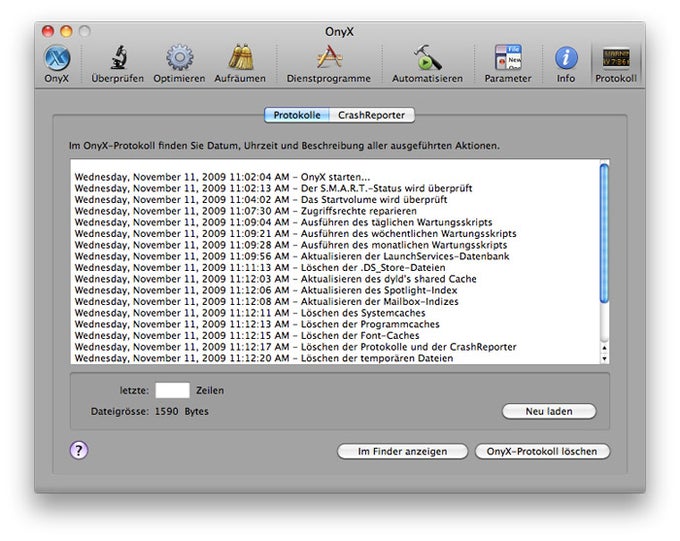Select the Spotlight-Index log line
The width and height of the screenshot is (680, 541).
coord(266,290)
